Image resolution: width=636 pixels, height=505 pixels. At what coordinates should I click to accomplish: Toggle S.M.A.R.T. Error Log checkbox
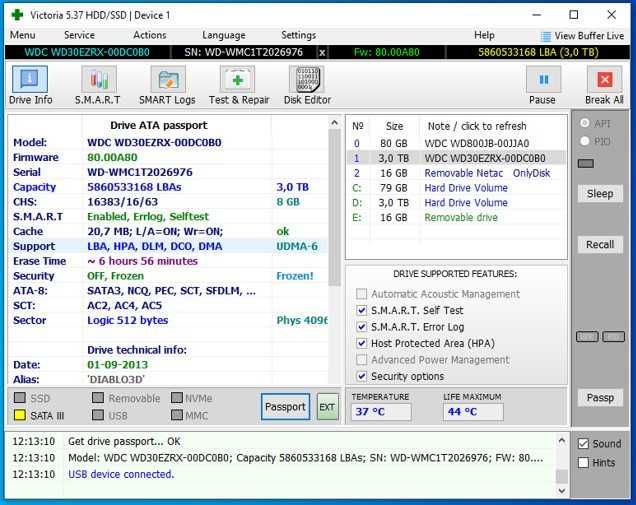point(361,327)
